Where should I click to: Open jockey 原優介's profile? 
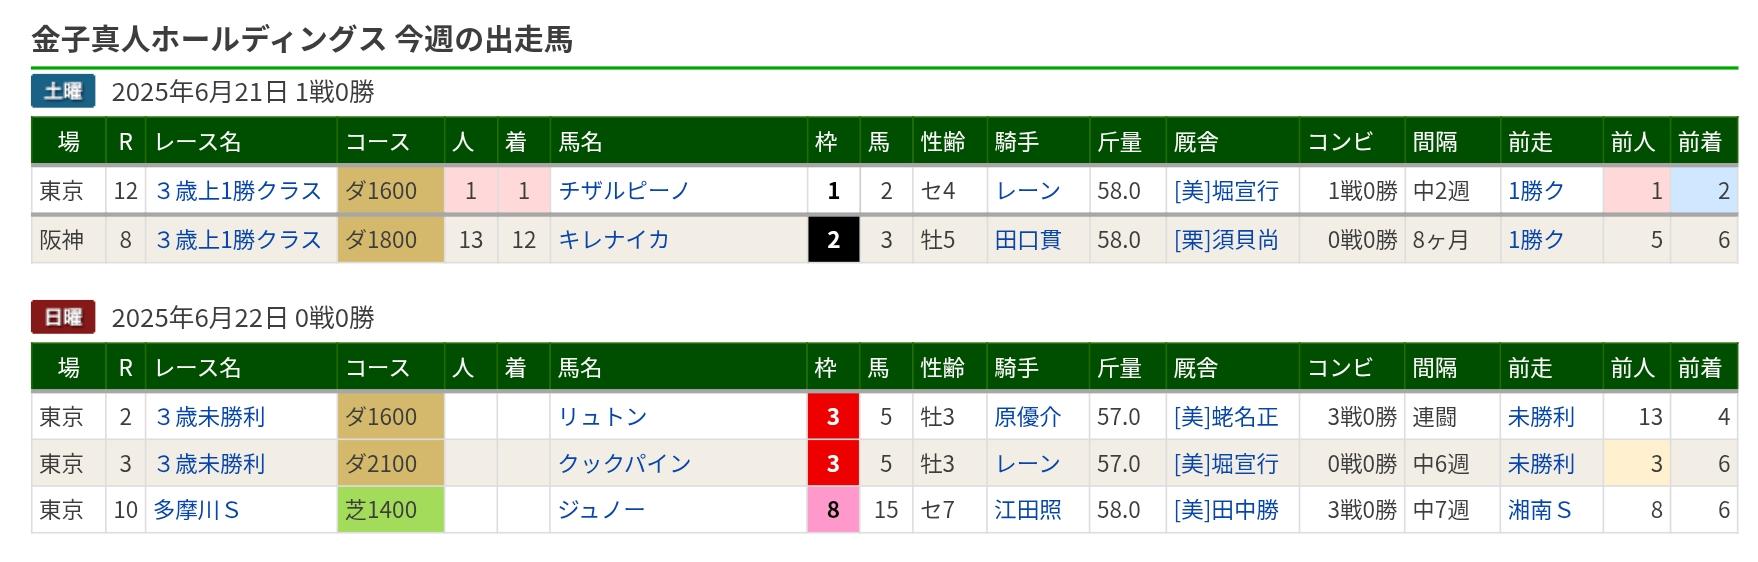coord(1027,417)
